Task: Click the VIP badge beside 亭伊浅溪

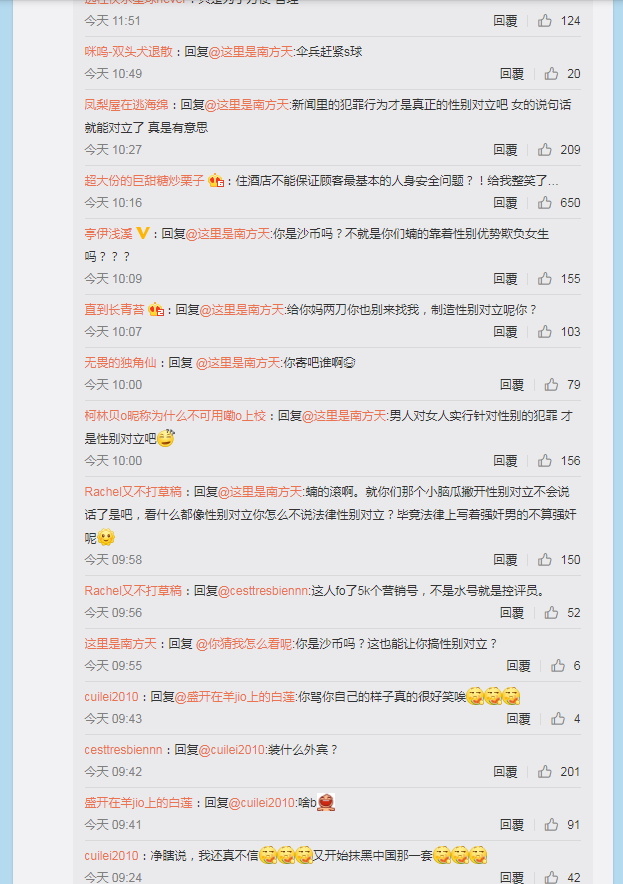Action: click(143, 233)
